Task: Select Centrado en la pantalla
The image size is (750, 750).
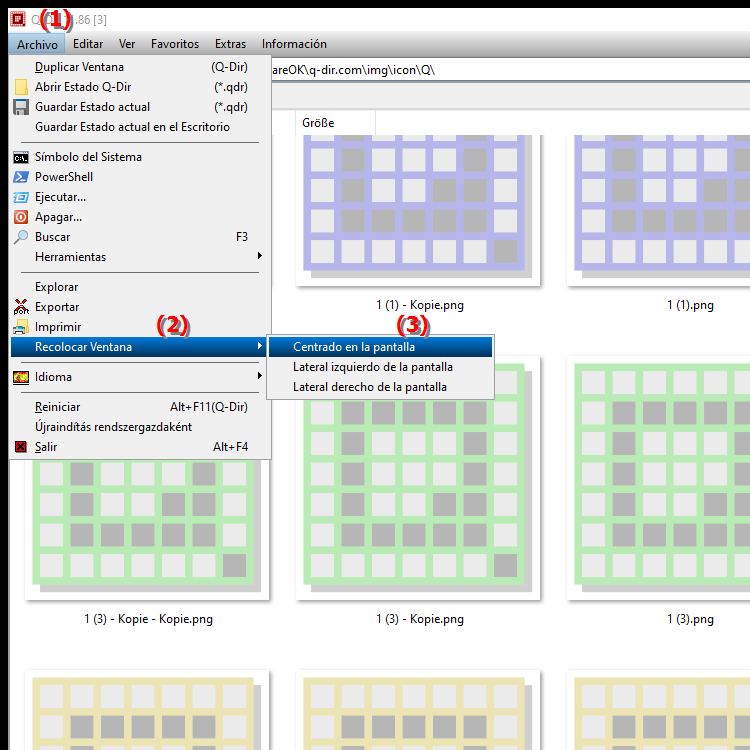Action: click(380, 347)
